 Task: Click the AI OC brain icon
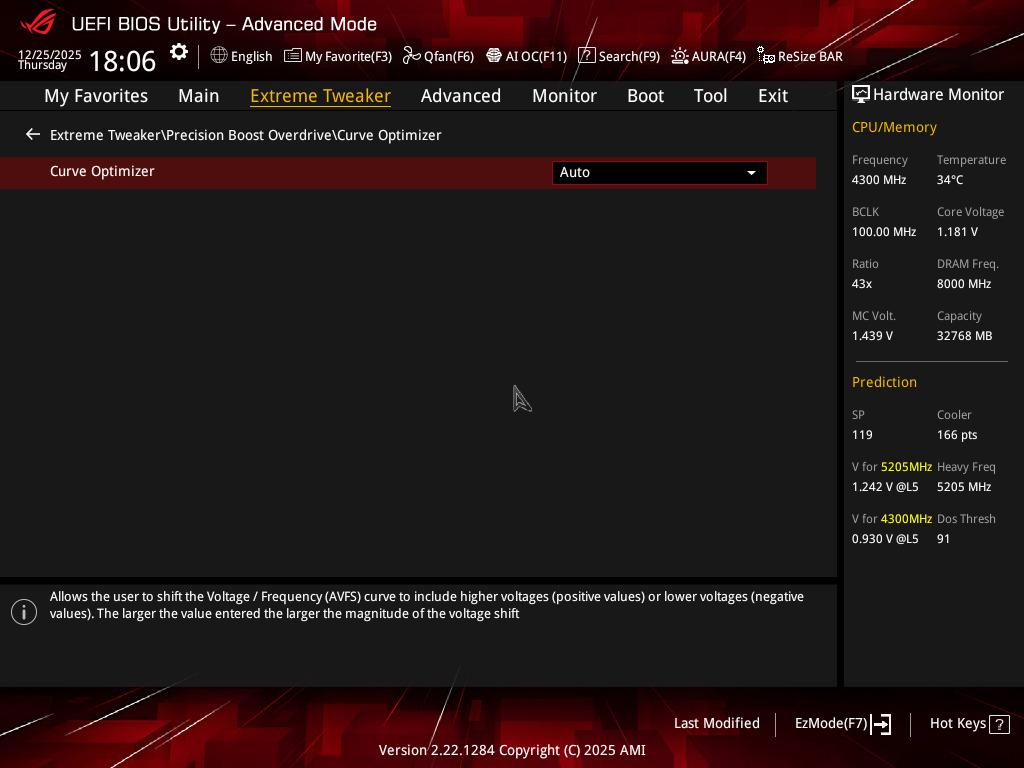pos(494,56)
